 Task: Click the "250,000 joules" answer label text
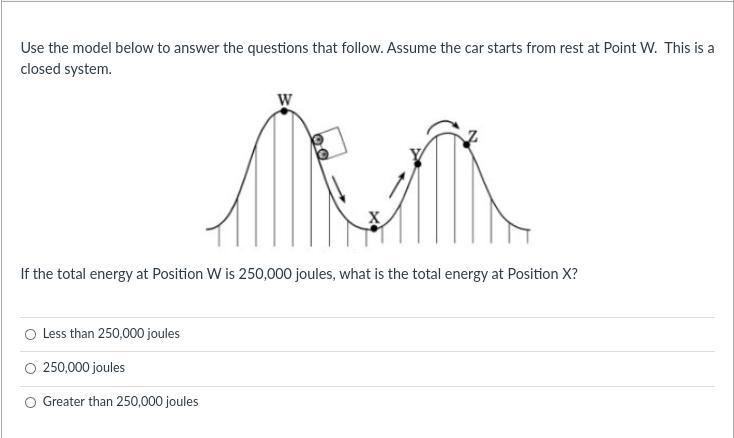(84, 368)
